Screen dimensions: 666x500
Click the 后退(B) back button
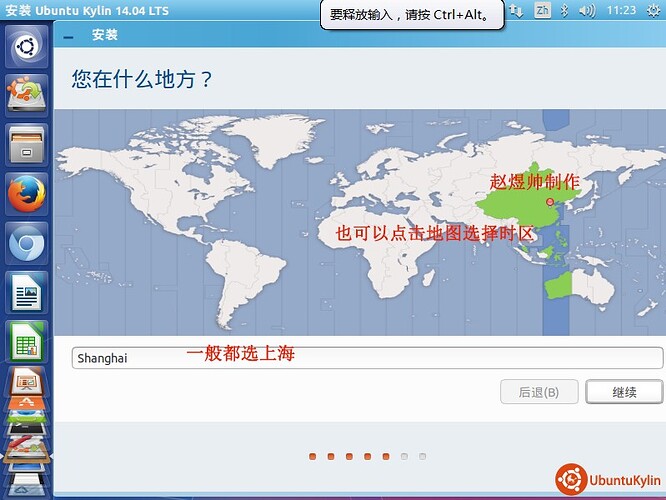click(x=539, y=392)
